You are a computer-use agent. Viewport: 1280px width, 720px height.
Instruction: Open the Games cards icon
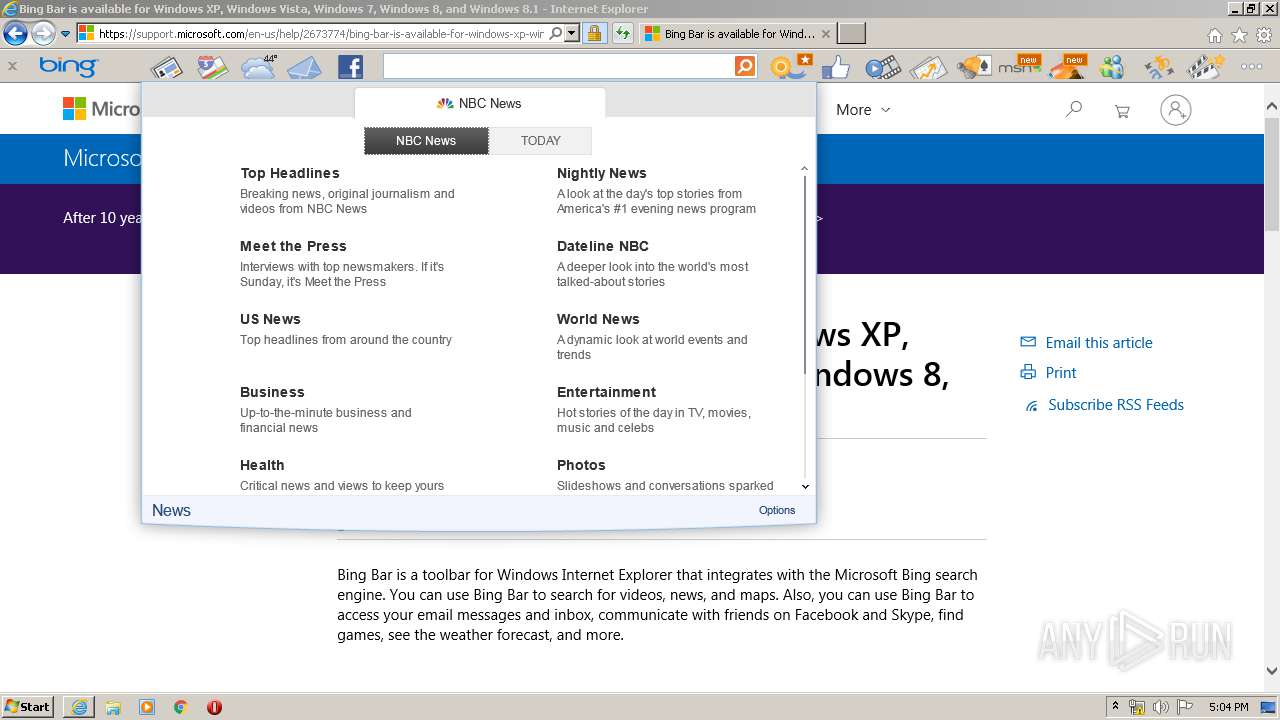[973, 67]
